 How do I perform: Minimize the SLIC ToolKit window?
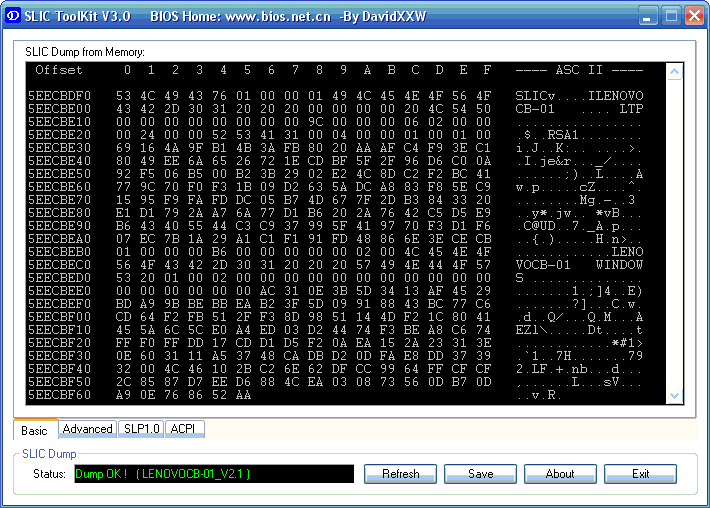tap(647, 16)
